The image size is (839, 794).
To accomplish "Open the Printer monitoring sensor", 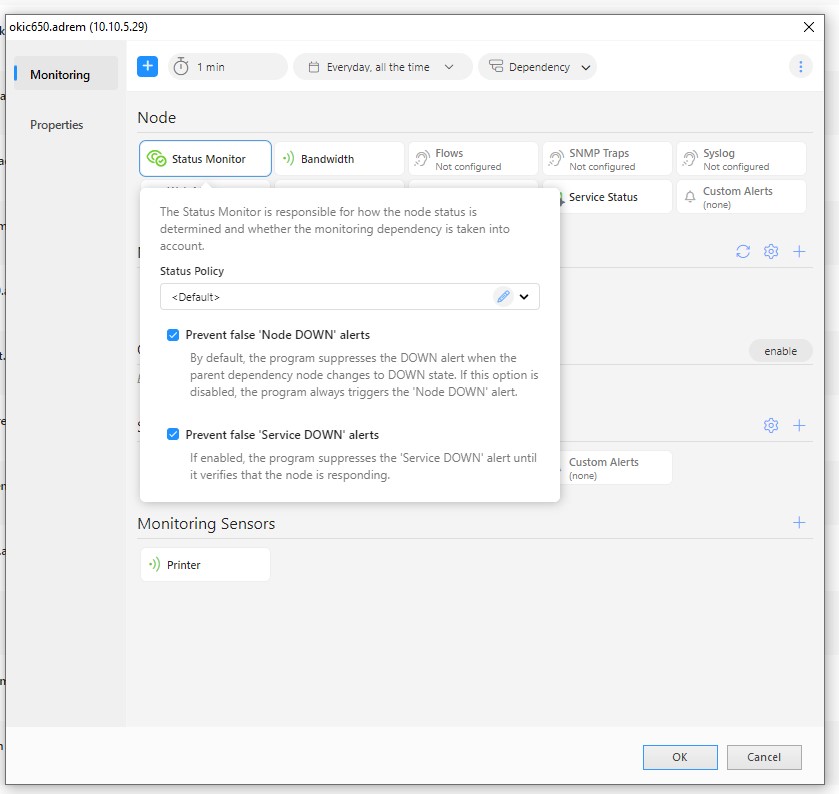I will (205, 564).
